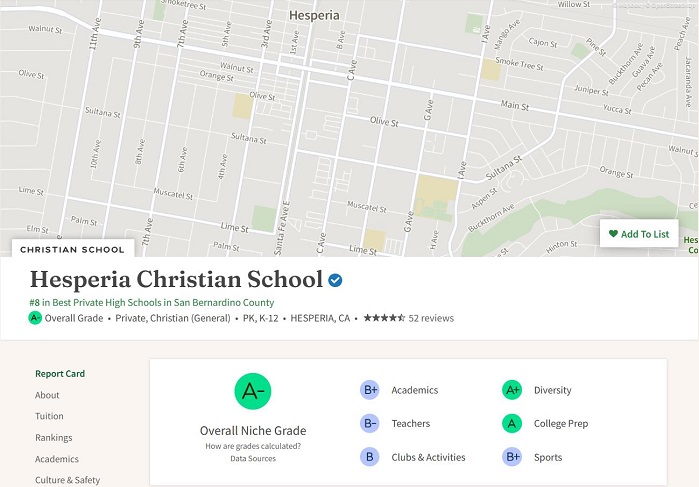Click the B+ Academics grade badge
This screenshot has width=699, height=487.
370,390
